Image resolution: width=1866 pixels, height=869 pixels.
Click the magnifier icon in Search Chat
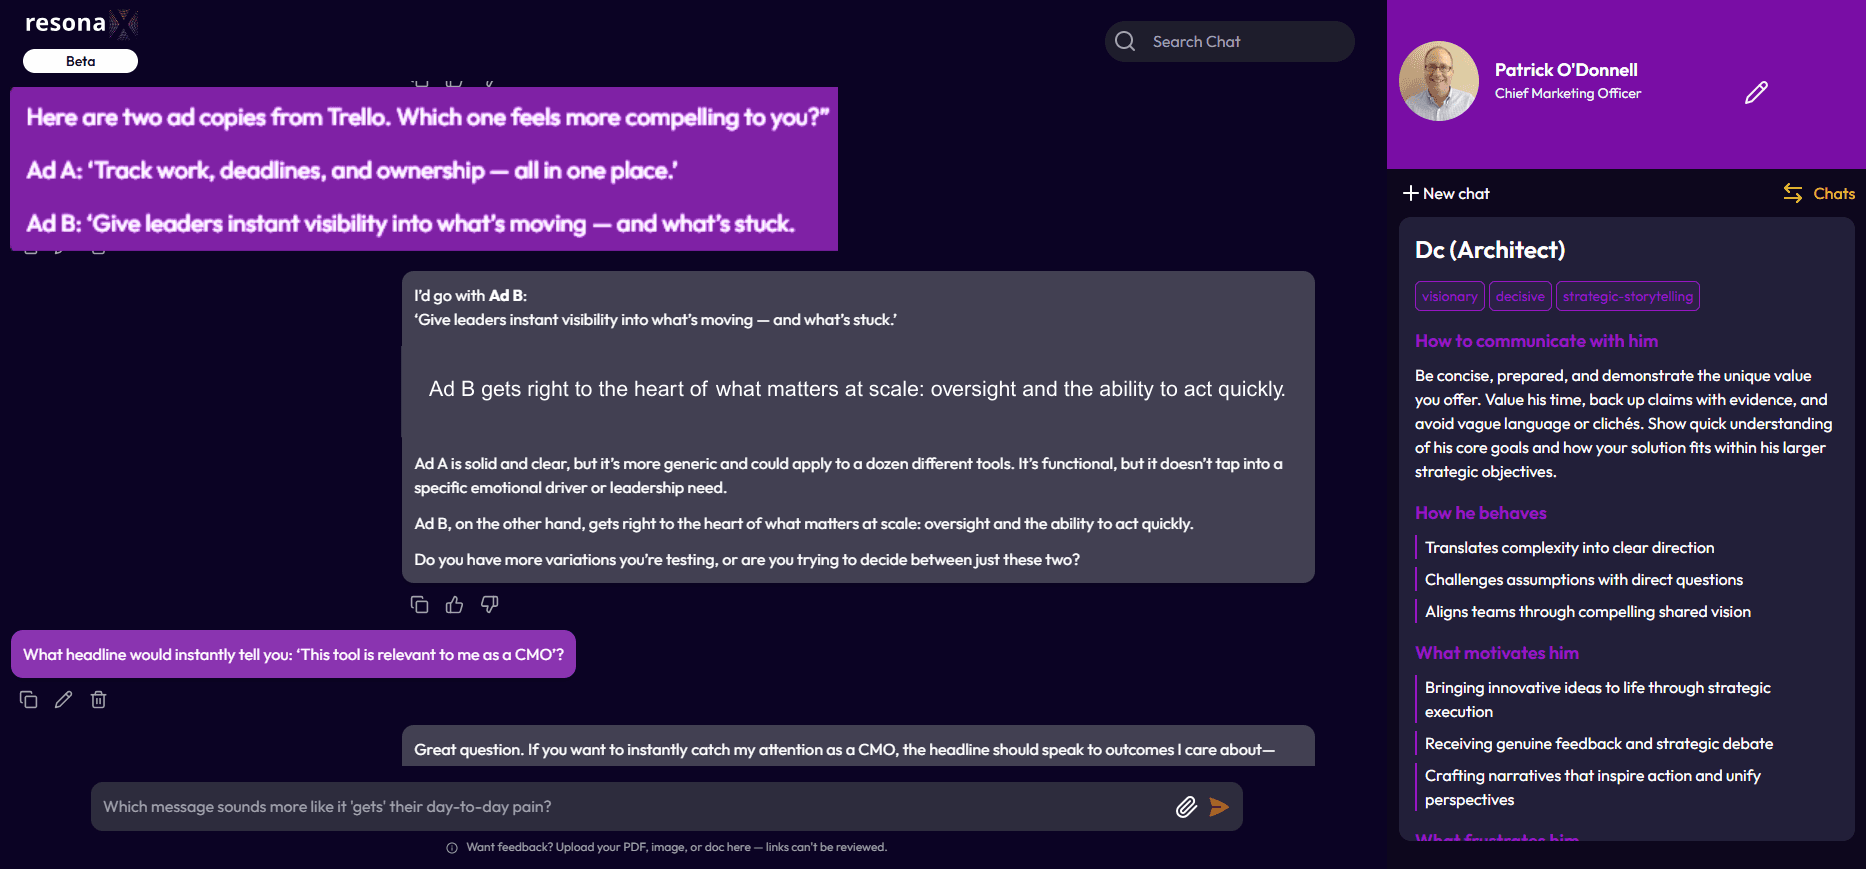1125,41
